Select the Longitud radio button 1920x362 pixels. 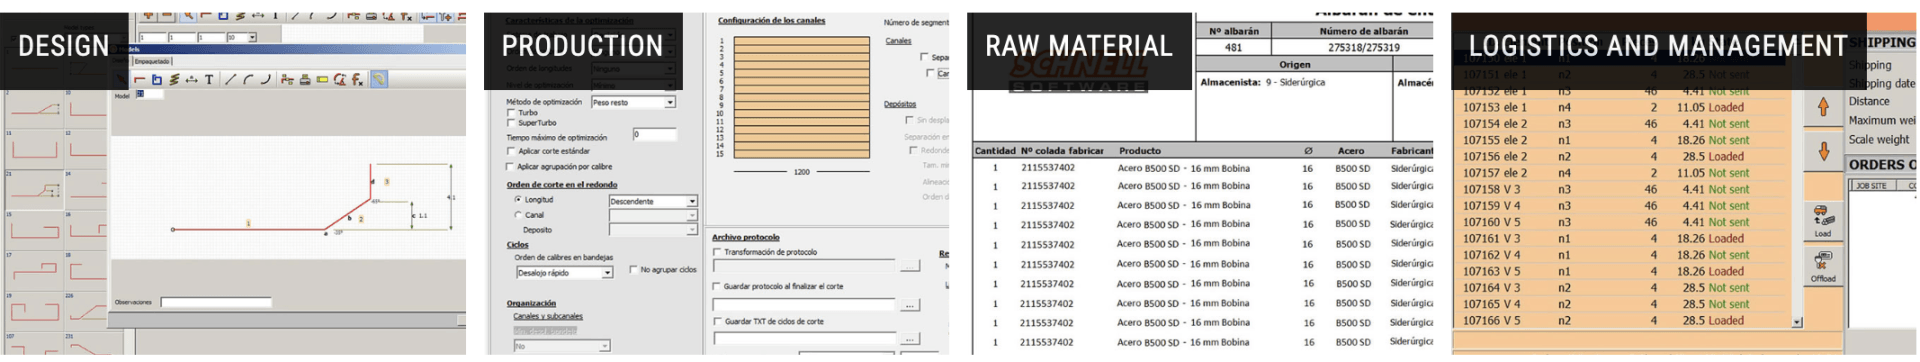pyautogui.click(x=518, y=200)
